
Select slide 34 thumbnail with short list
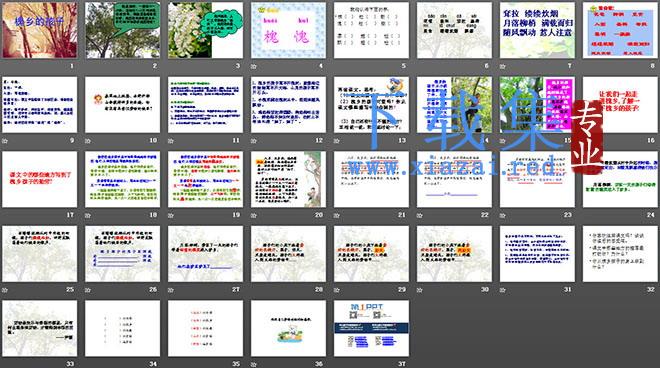(x=122, y=328)
